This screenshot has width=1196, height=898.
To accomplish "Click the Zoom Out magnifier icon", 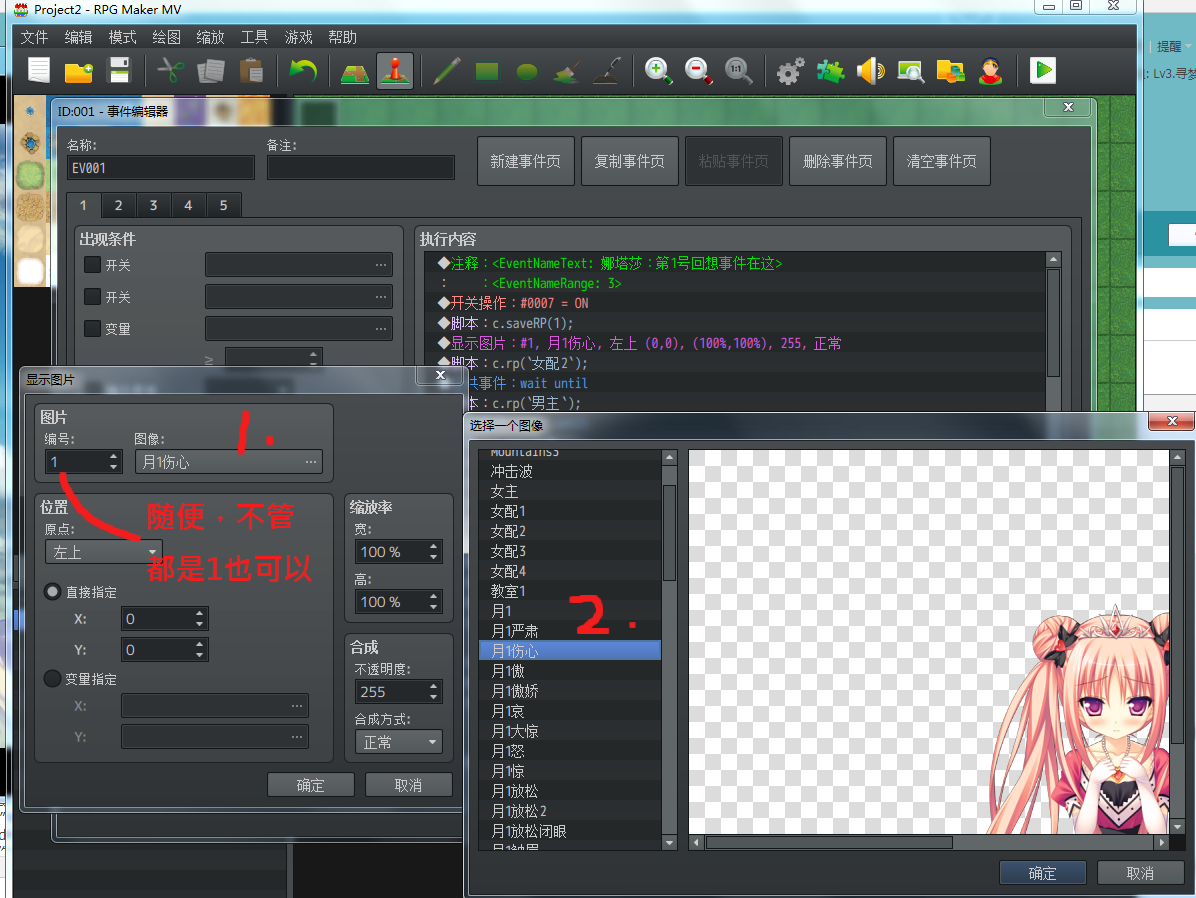I will coord(699,71).
